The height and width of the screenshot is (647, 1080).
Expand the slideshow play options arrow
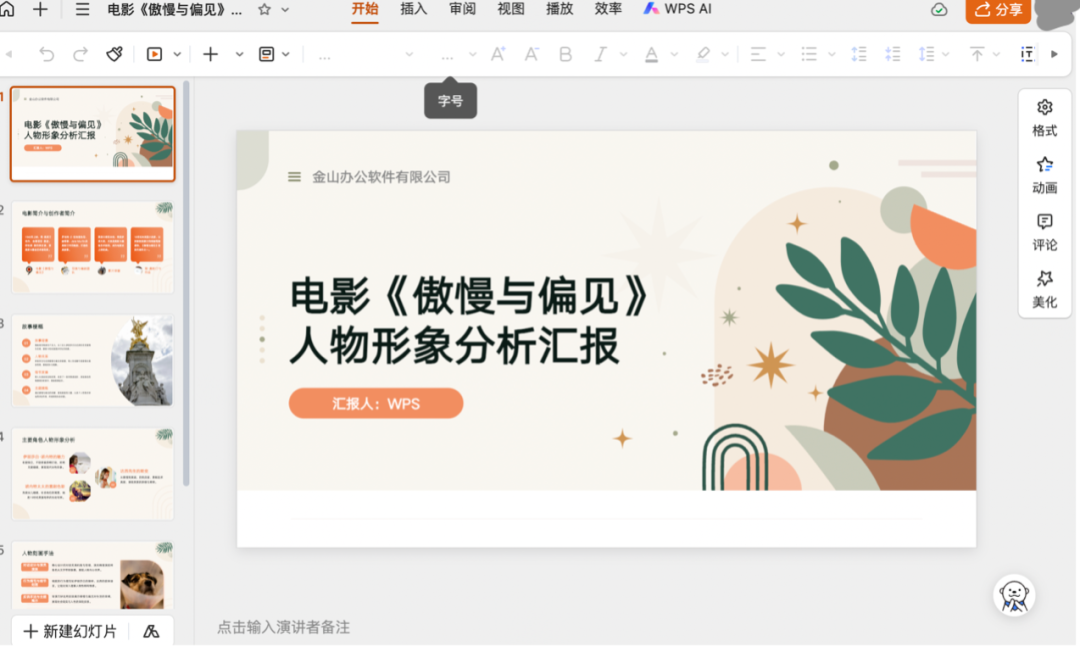pos(177,54)
